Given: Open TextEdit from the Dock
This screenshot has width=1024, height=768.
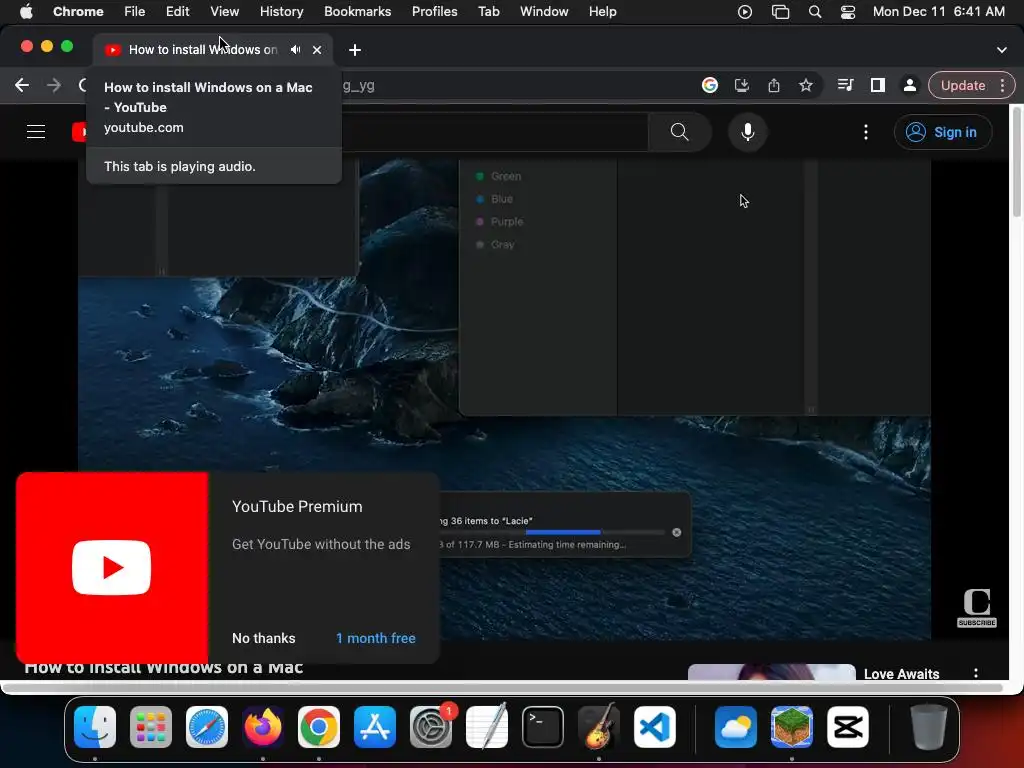Looking at the screenshot, I should [x=487, y=727].
